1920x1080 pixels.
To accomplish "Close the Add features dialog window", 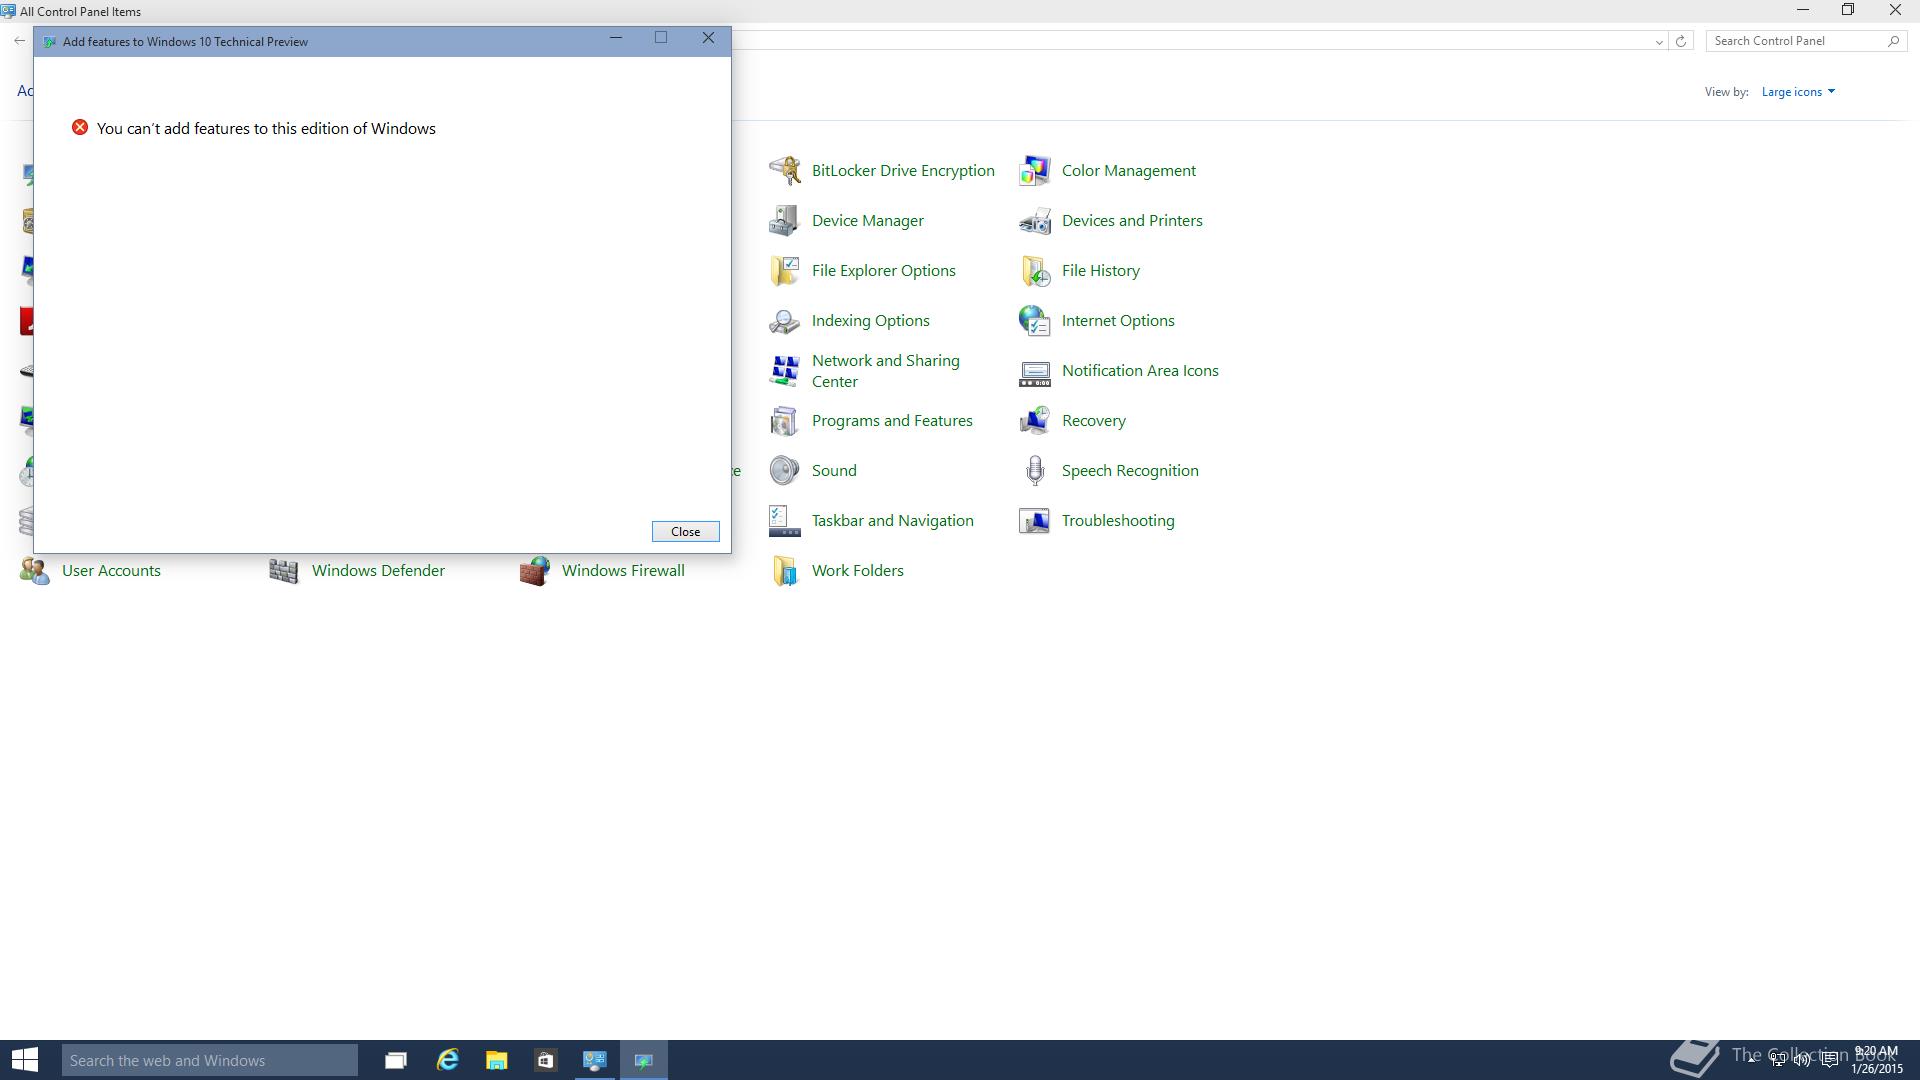I will pos(708,38).
